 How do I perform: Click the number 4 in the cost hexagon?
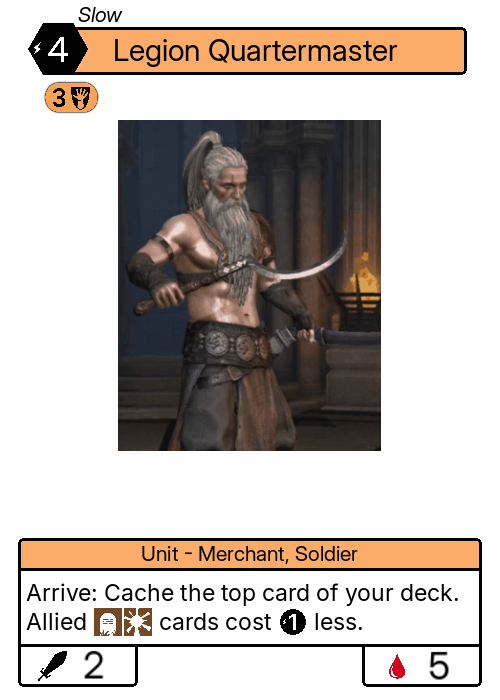pyautogui.click(x=58, y=50)
